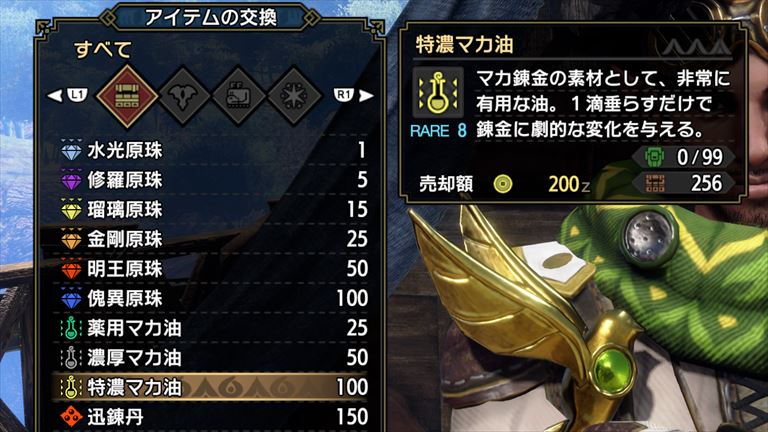The width and height of the screenshot is (768, 432).
Task: Choose 傀異原珠 costing 100
Action: tap(214, 298)
